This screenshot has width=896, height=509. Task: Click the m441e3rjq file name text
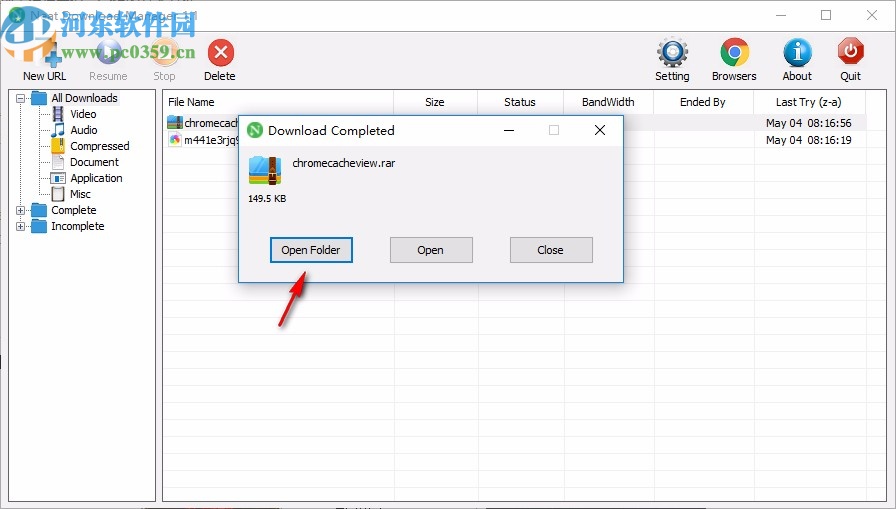(x=211, y=140)
